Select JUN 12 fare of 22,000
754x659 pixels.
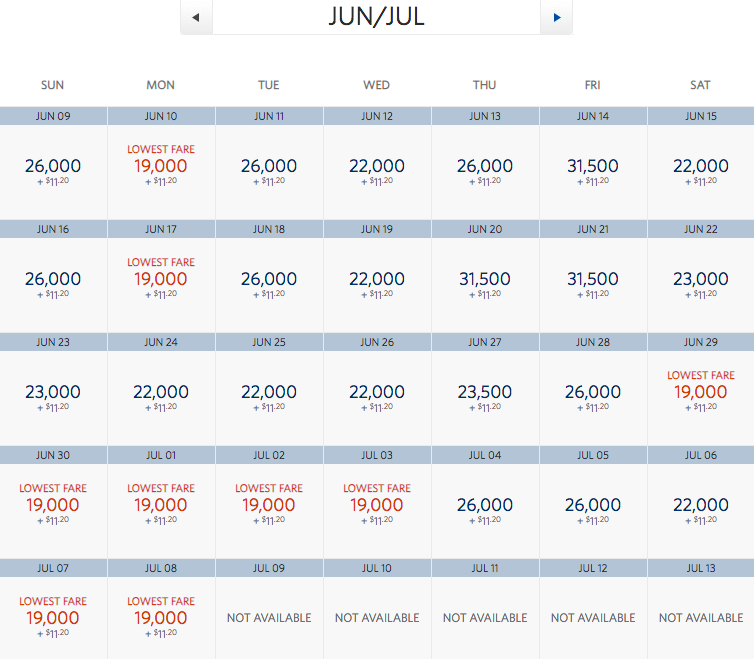(x=377, y=166)
